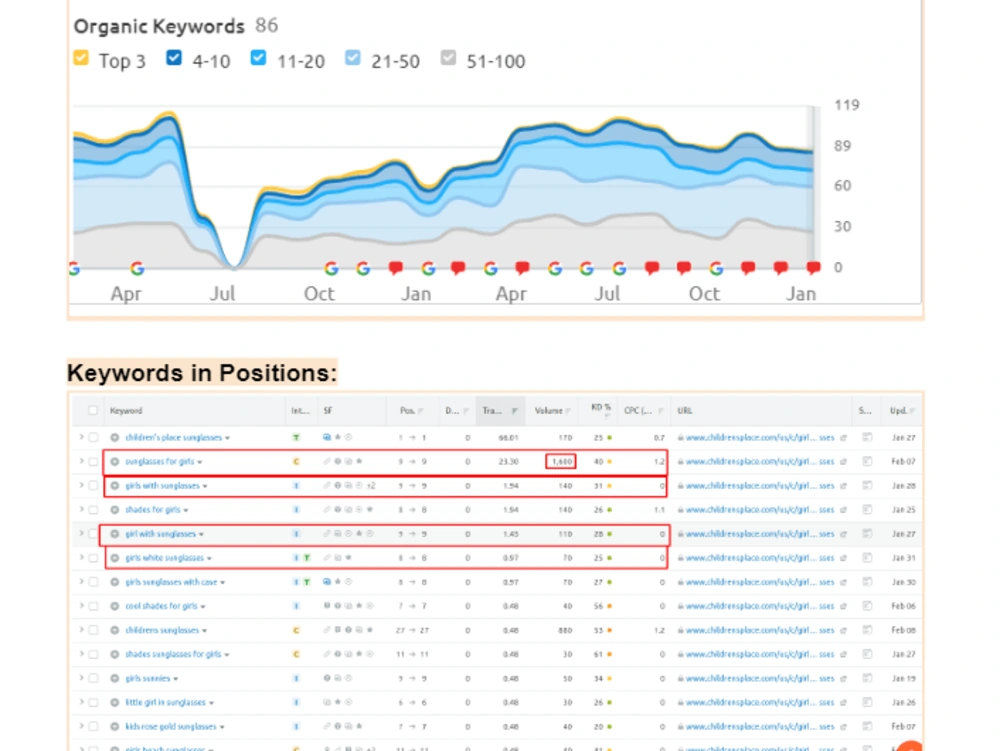Tick the select-all checkbox in table header

(93, 411)
